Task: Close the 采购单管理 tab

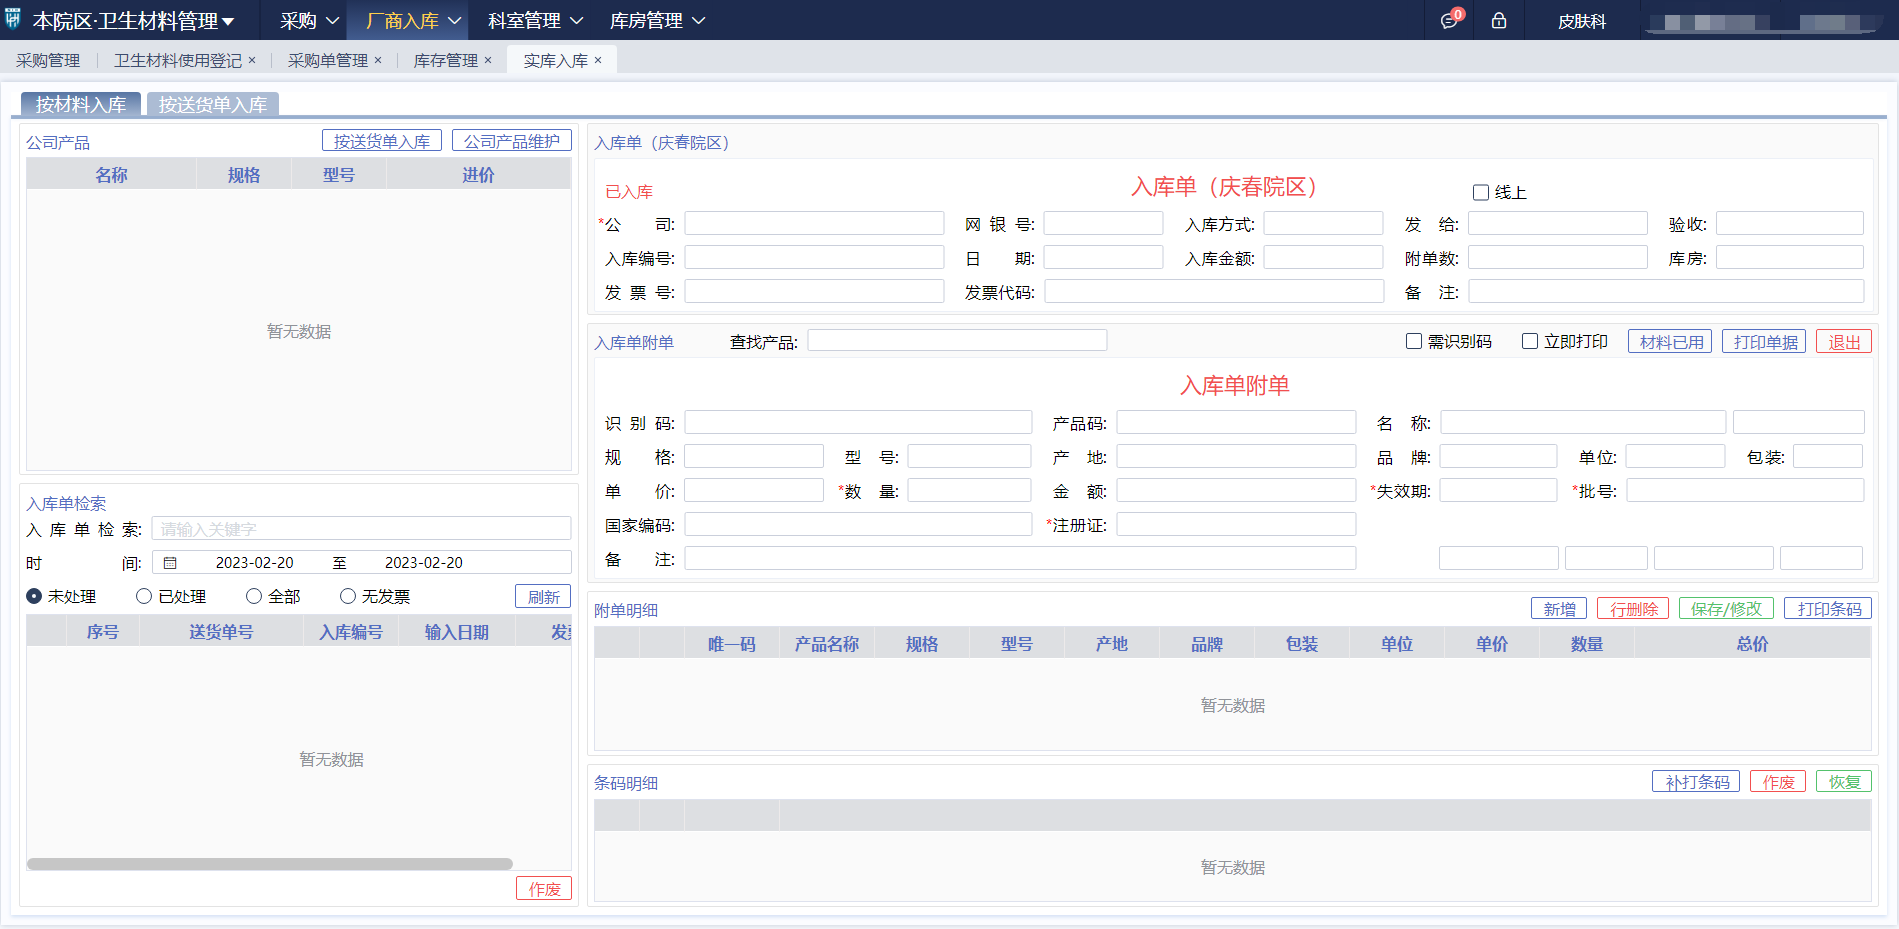Action: click(378, 60)
